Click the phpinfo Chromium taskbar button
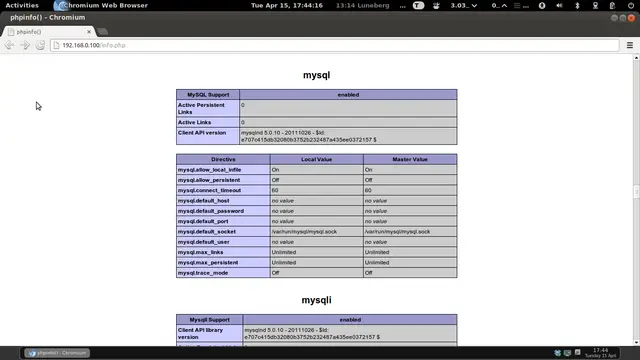Image resolution: width=640 pixels, height=360 pixels. pyautogui.click(x=57, y=353)
